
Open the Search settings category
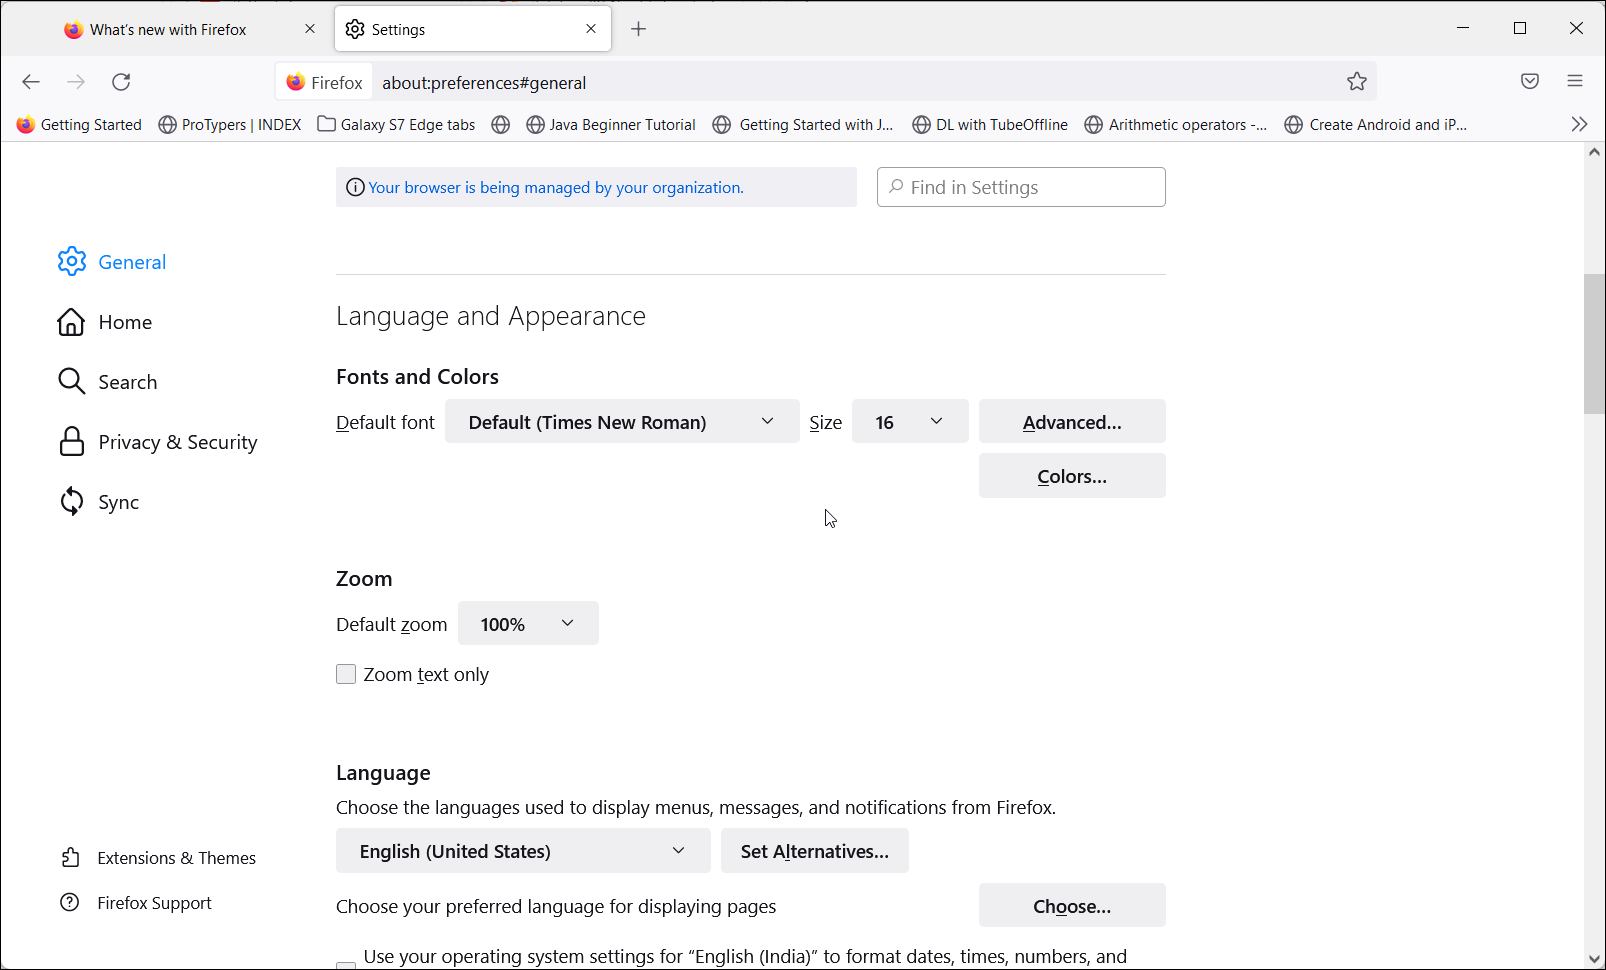[x=127, y=382]
